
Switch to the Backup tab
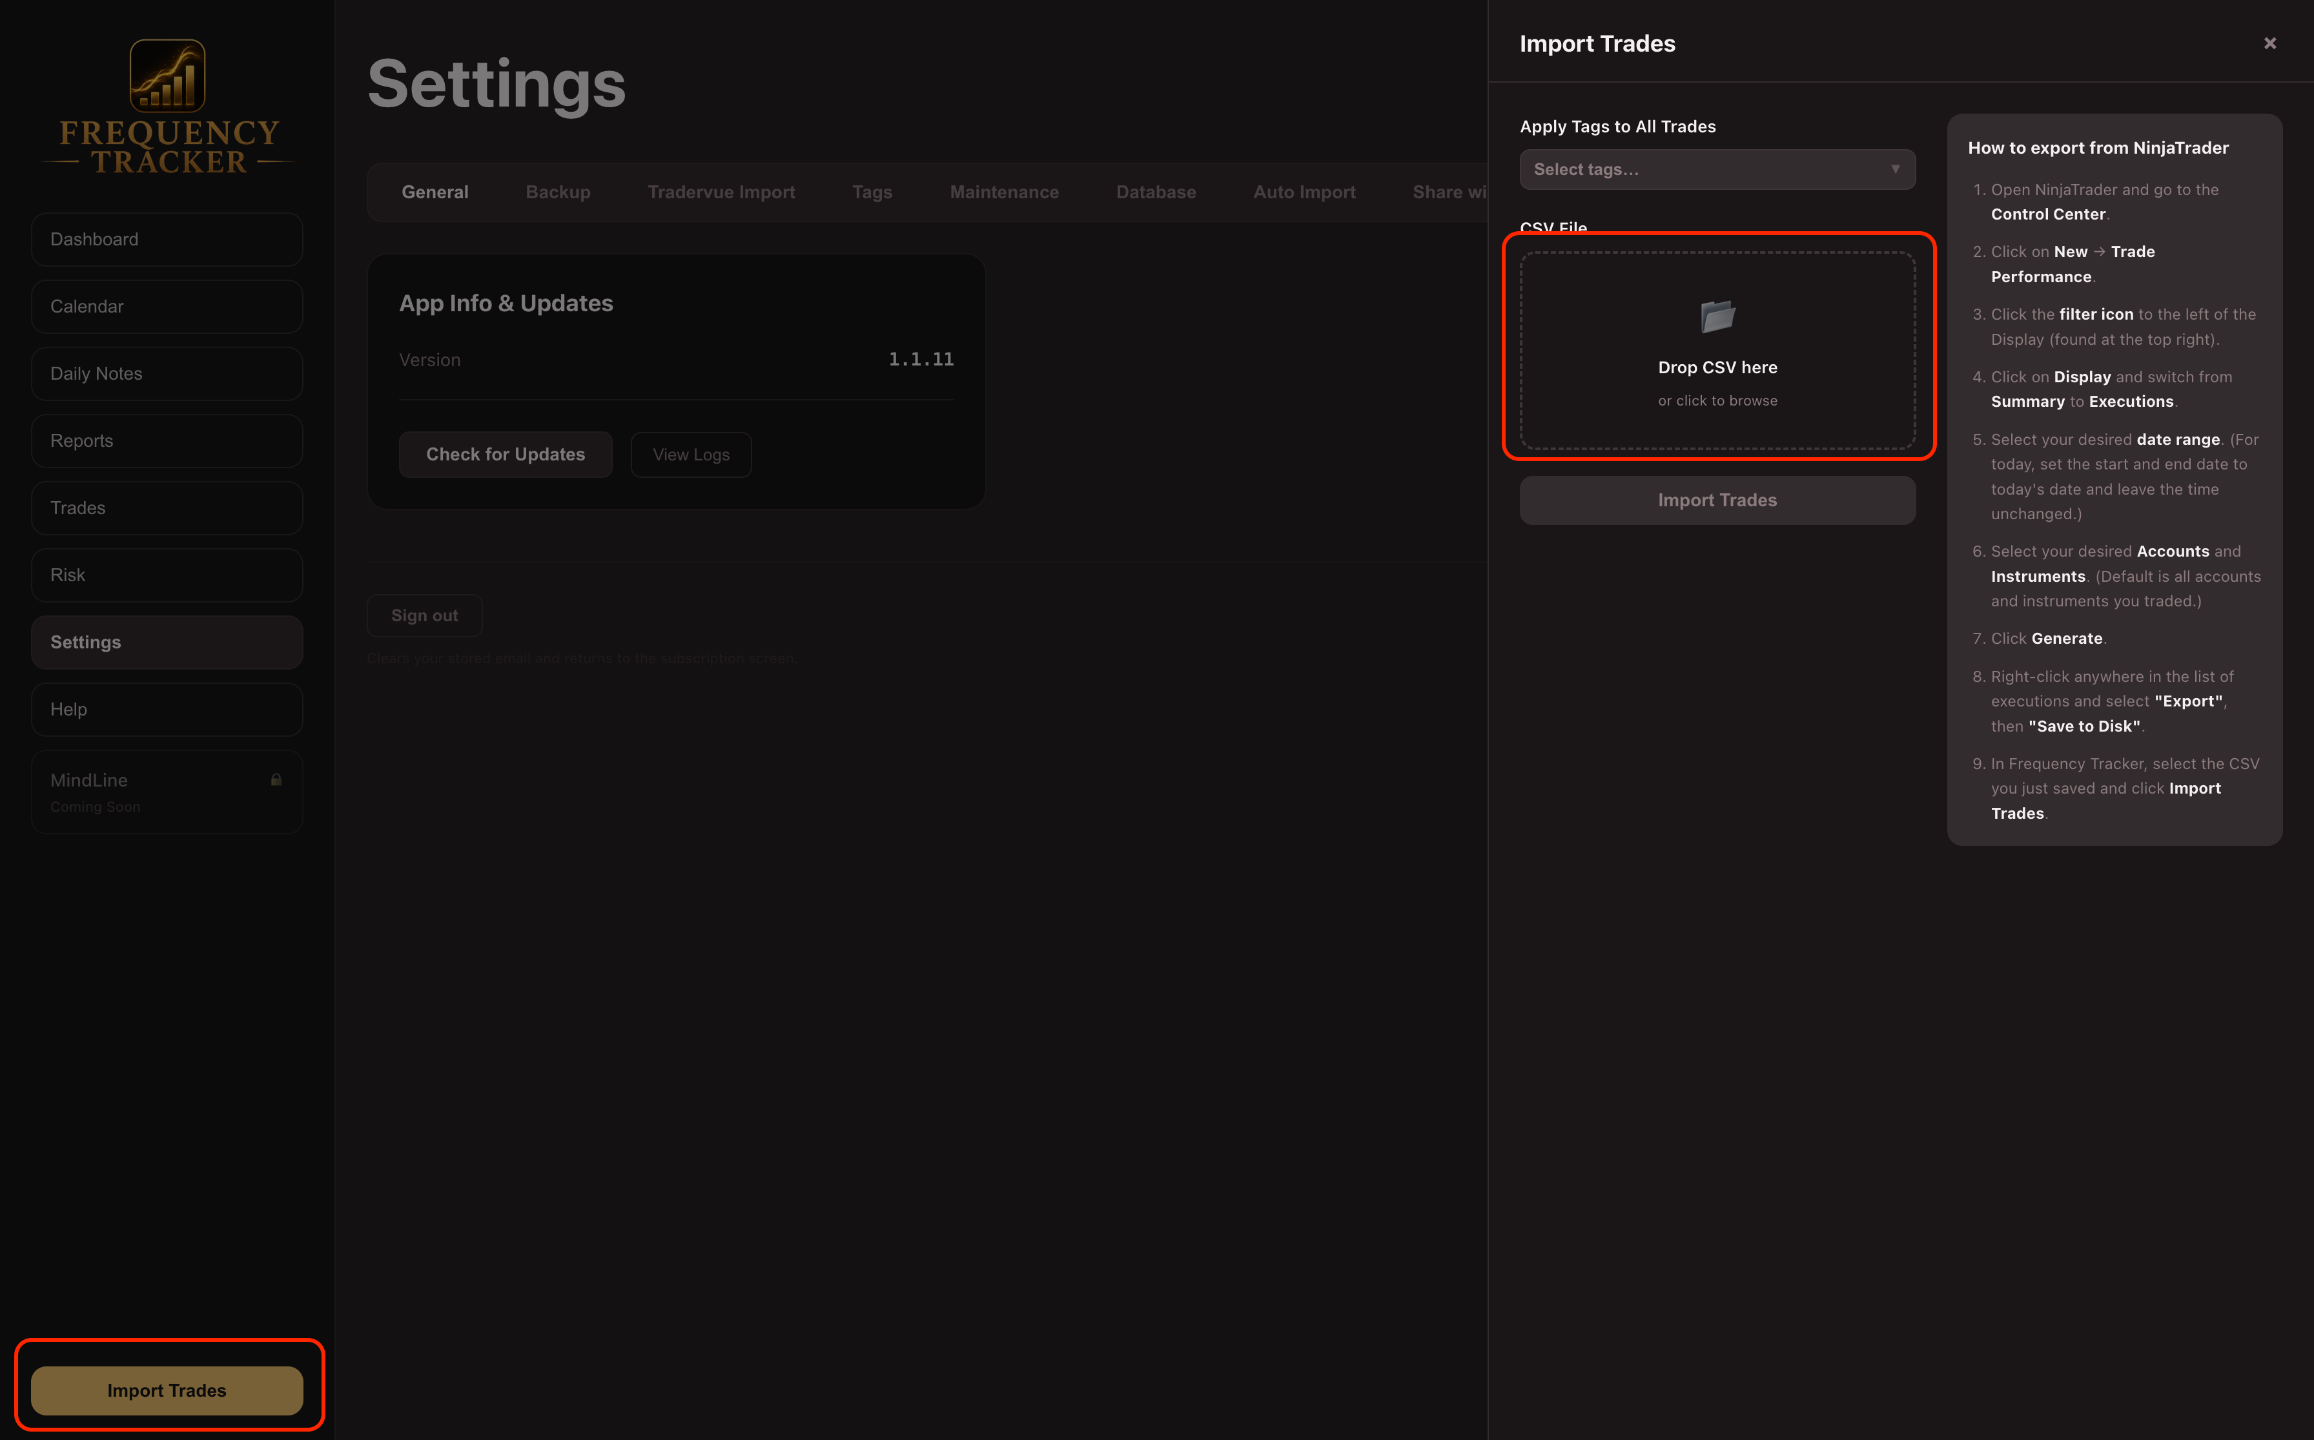pos(558,192)
